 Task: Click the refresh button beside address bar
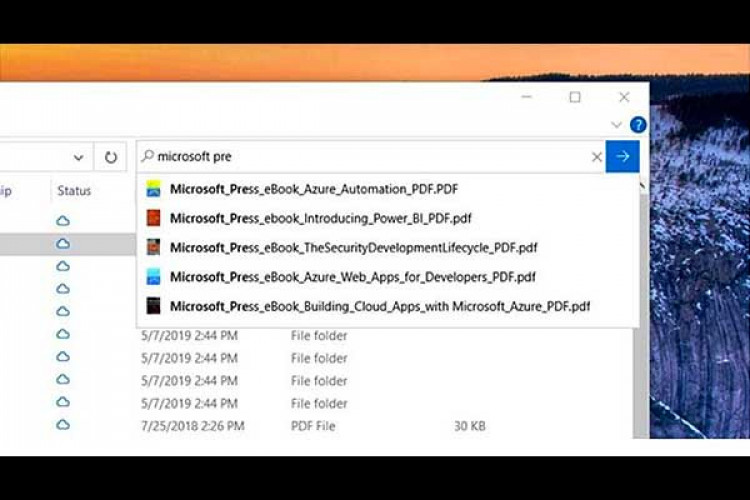pos(111,157)
